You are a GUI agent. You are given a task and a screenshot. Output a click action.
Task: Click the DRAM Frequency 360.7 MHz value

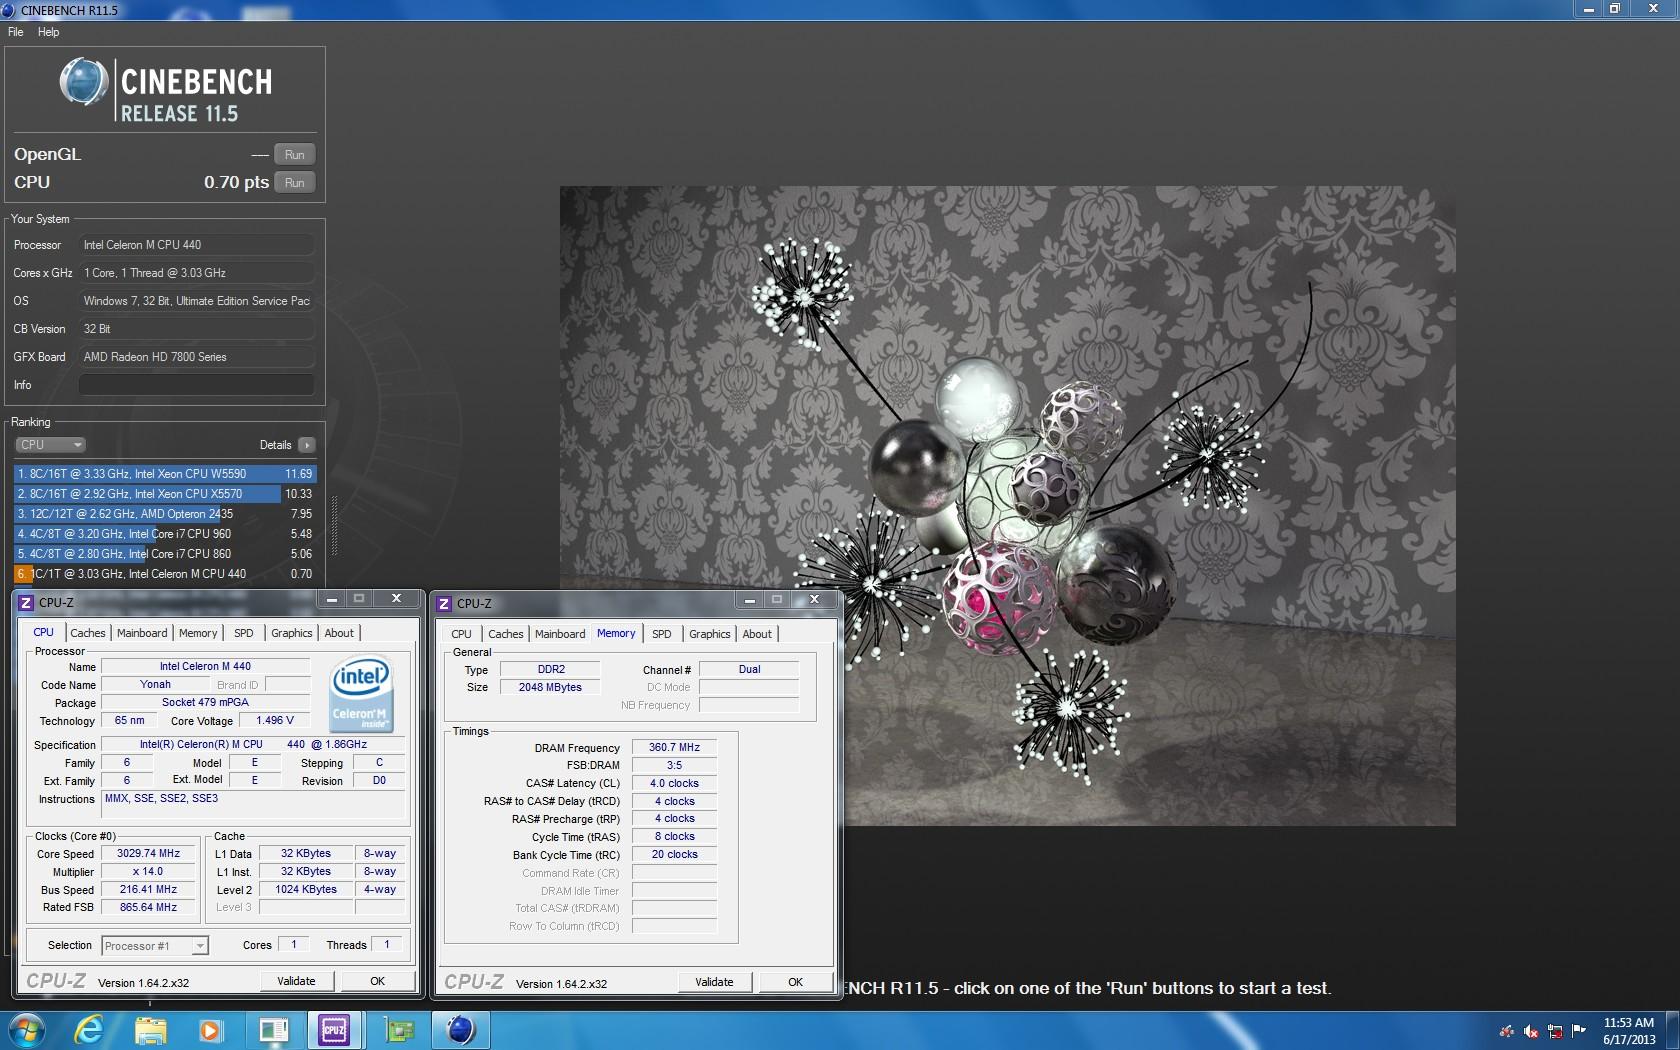674,747
